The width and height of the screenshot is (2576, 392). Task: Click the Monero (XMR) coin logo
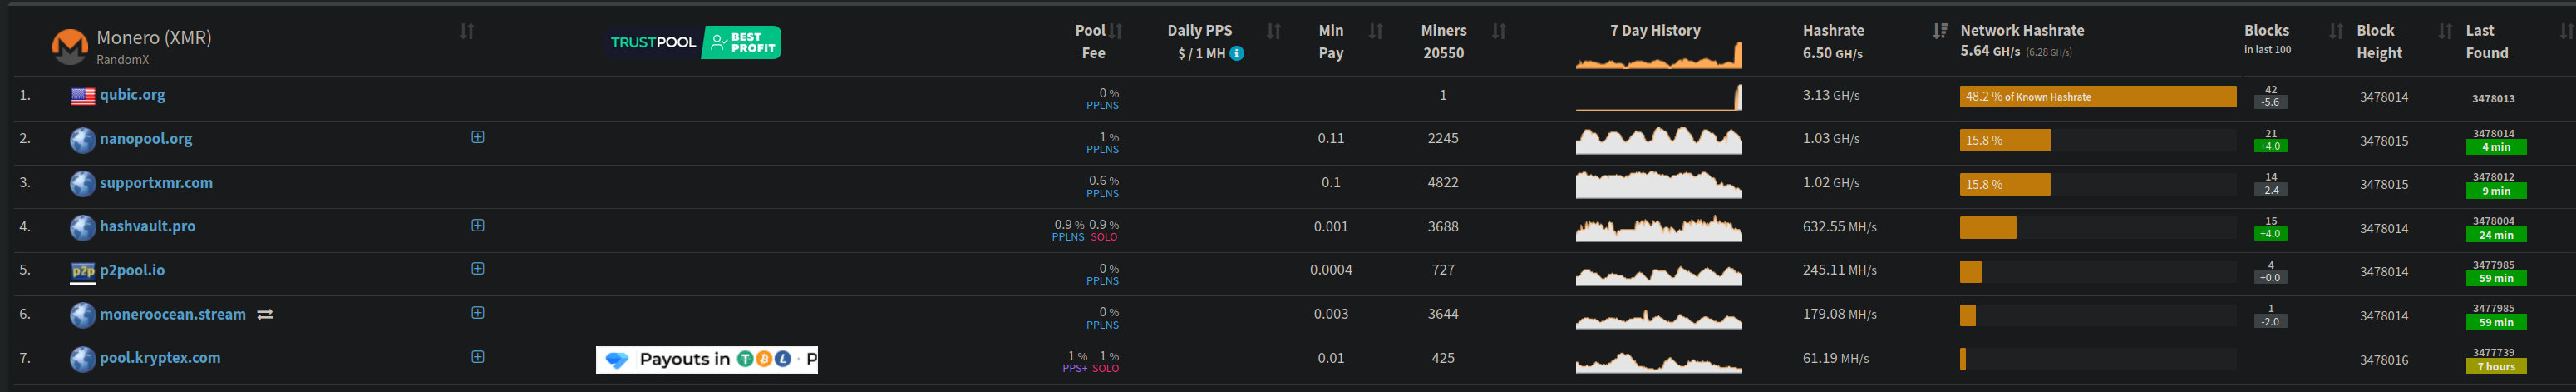click(x=70, y=46)
